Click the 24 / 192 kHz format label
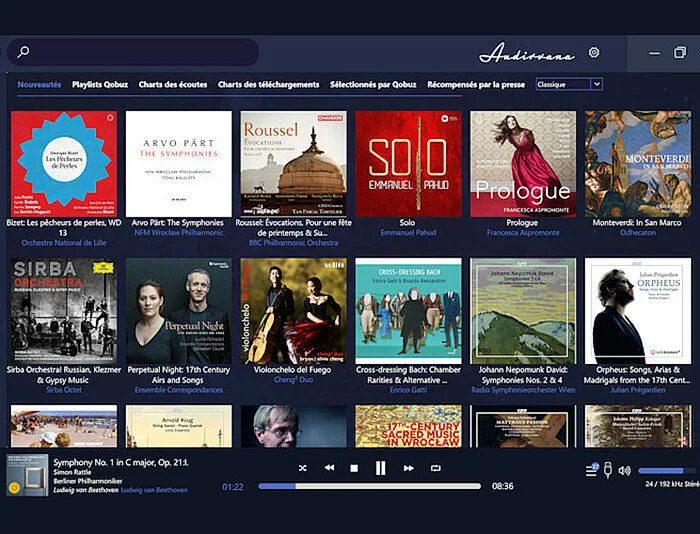 (x=672, y=484)
